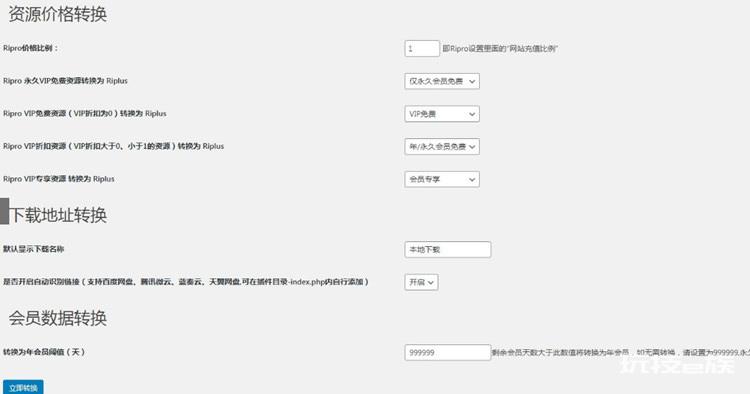Image resolution: width=750 pixels, height=394 pixels.
Task: Open the 开启 auto-detect links dropdown
Action: coord(421,282)
